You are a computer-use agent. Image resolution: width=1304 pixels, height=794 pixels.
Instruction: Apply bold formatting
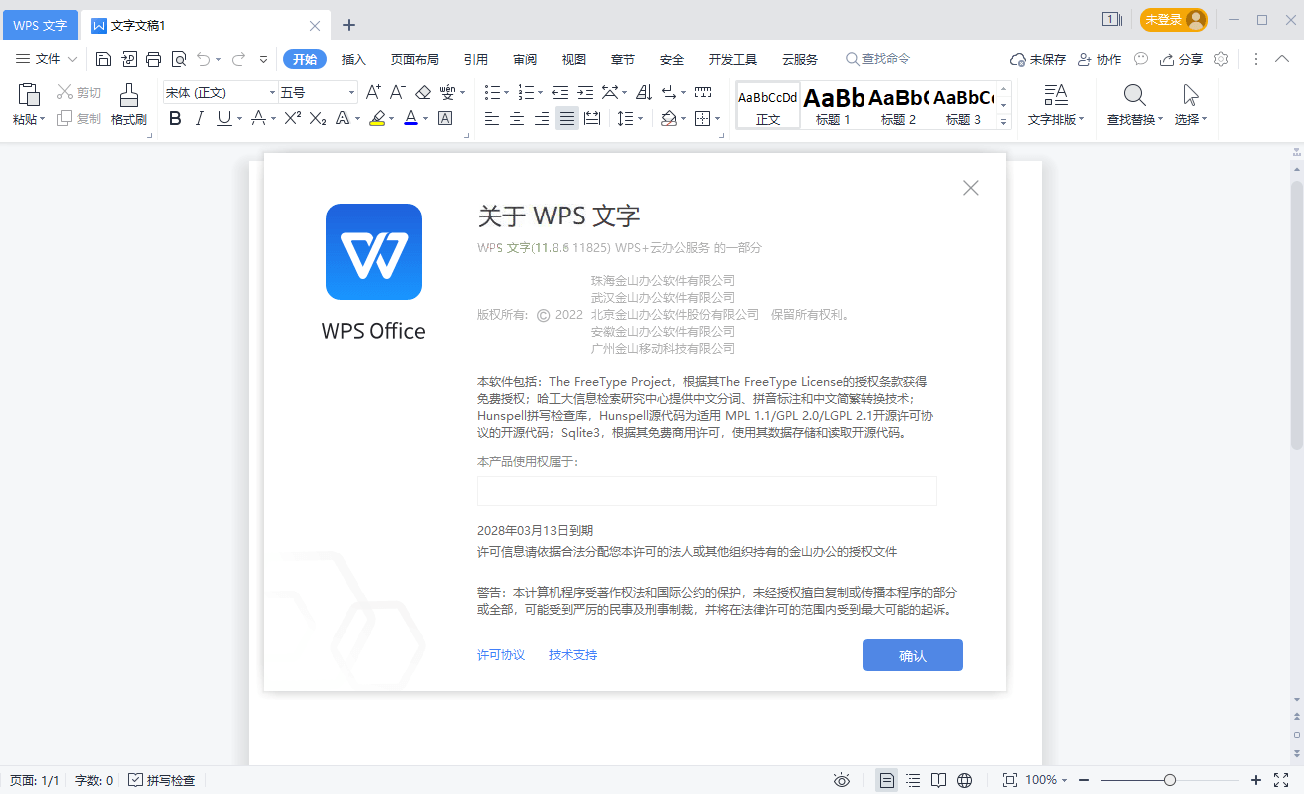click(x=175, y=117)
